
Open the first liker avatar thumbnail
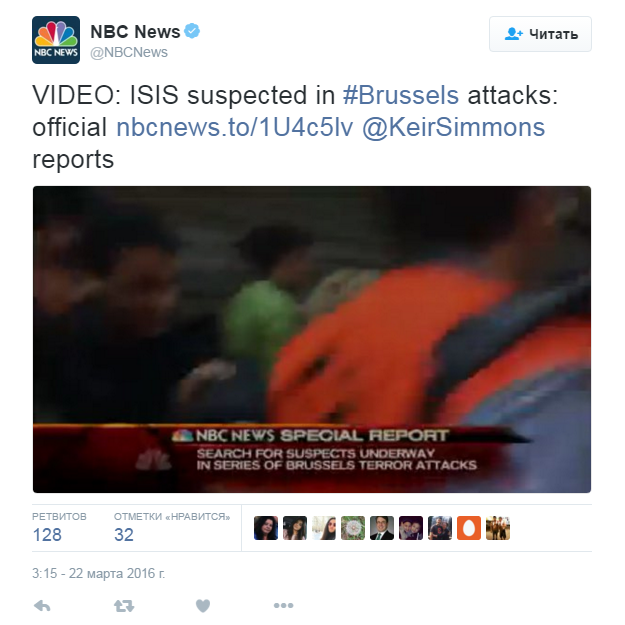(x=266, y=528)
